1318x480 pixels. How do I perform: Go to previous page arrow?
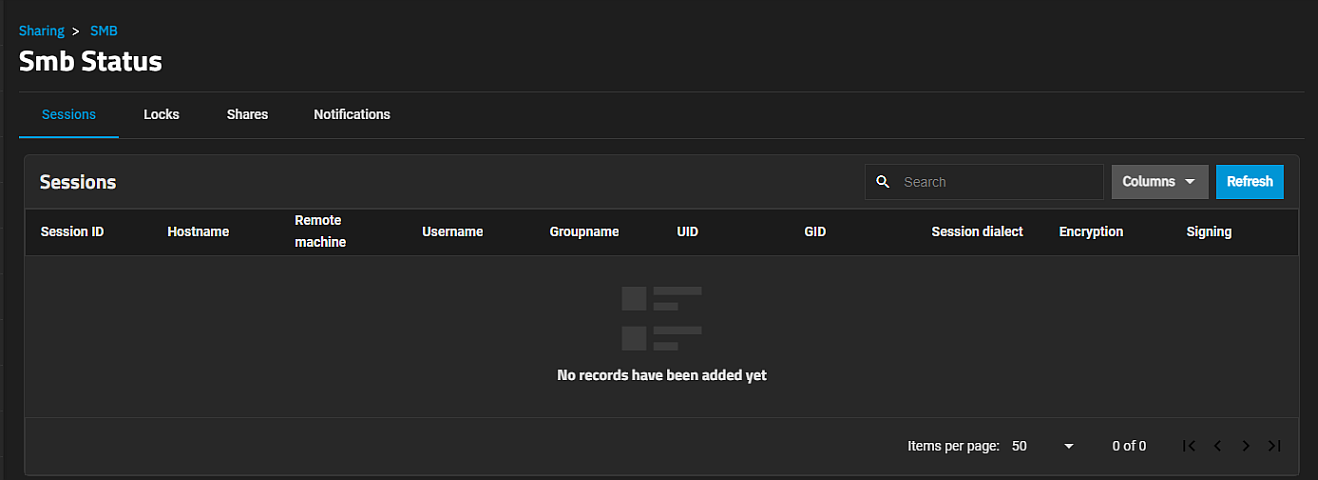point(1218,446)
